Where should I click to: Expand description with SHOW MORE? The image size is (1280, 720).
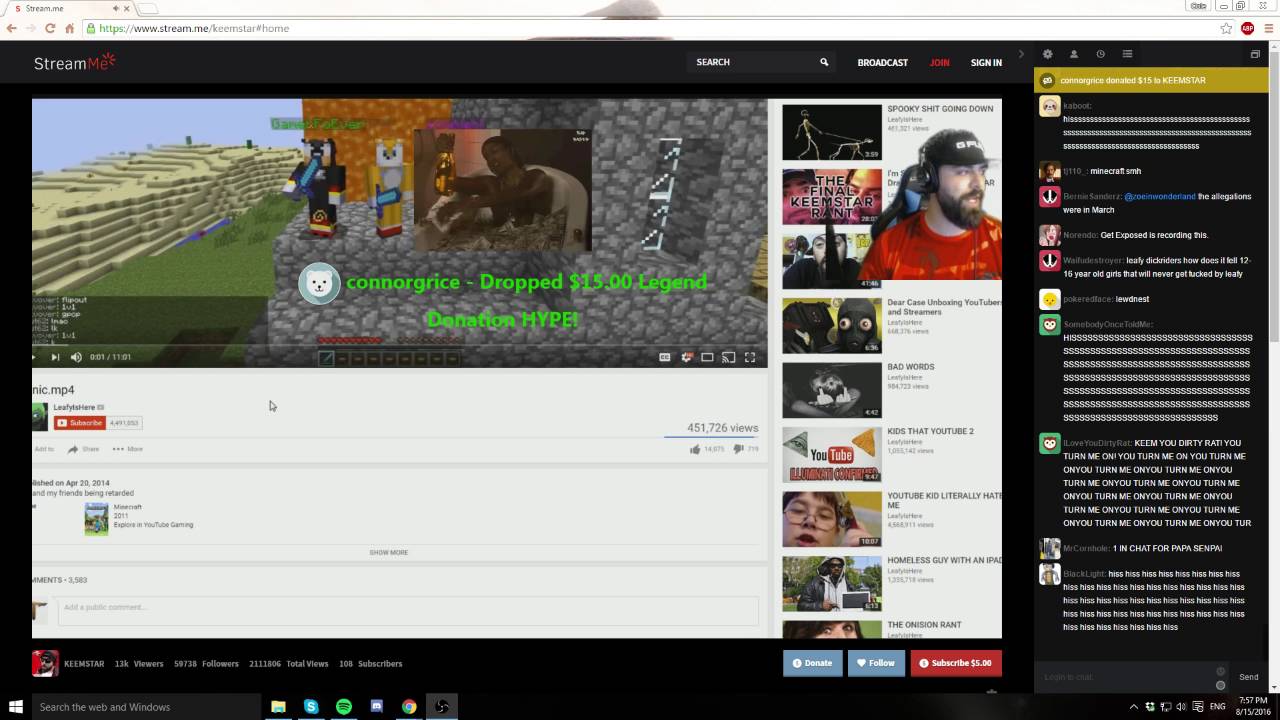point(389,552)
